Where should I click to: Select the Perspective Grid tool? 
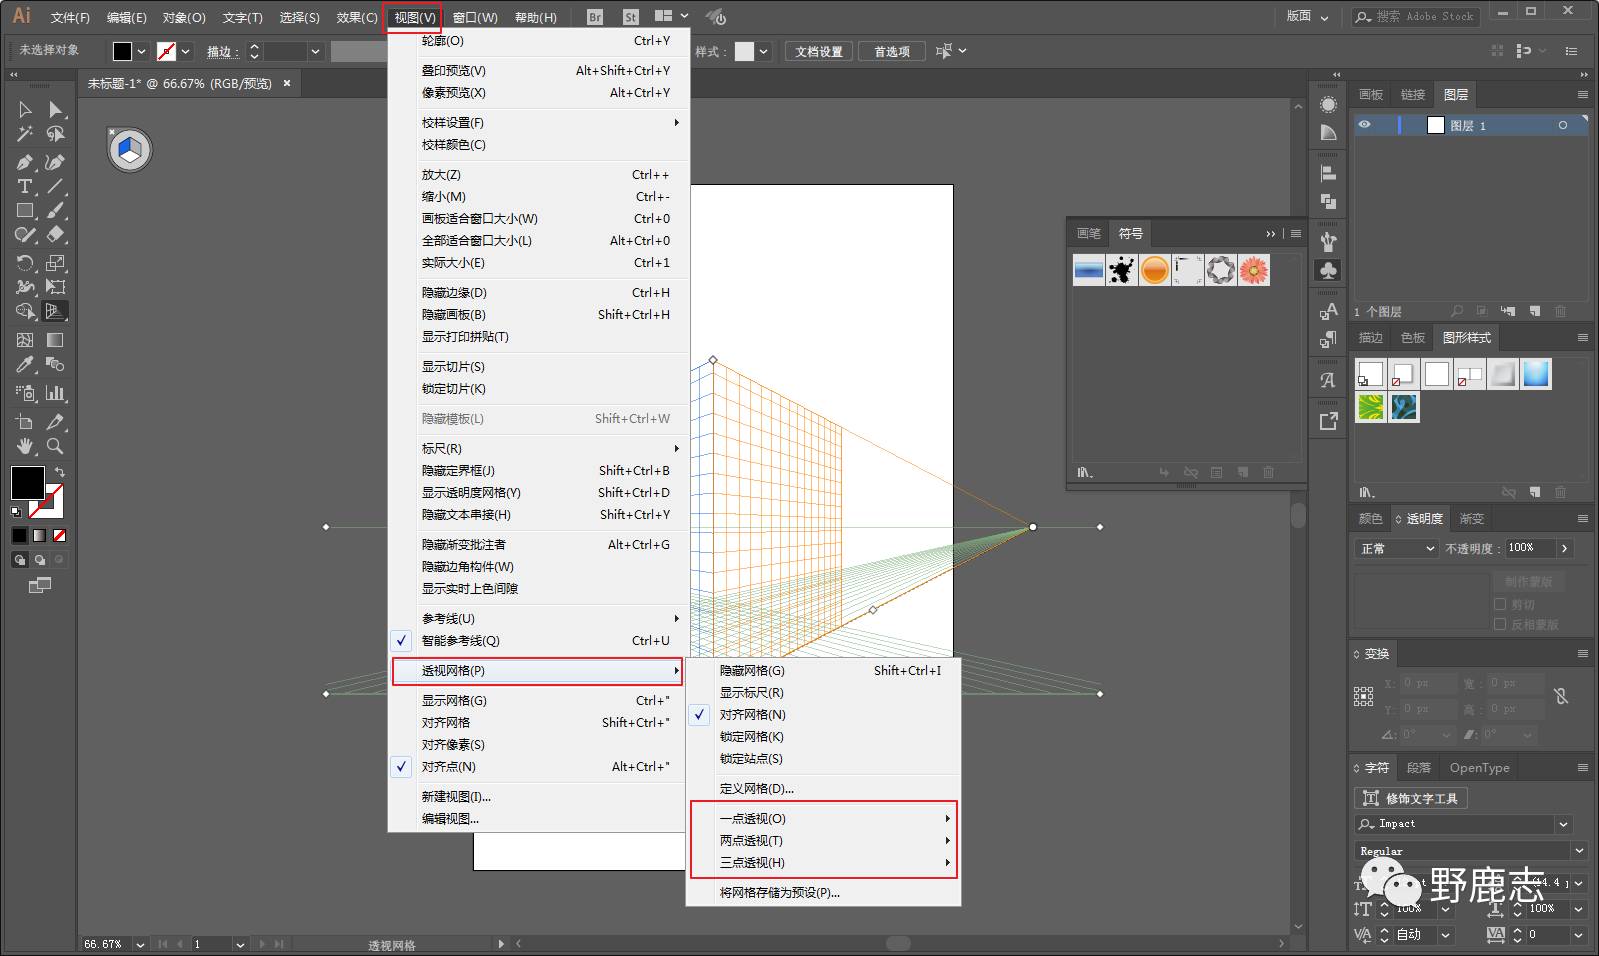coord(55,311)
